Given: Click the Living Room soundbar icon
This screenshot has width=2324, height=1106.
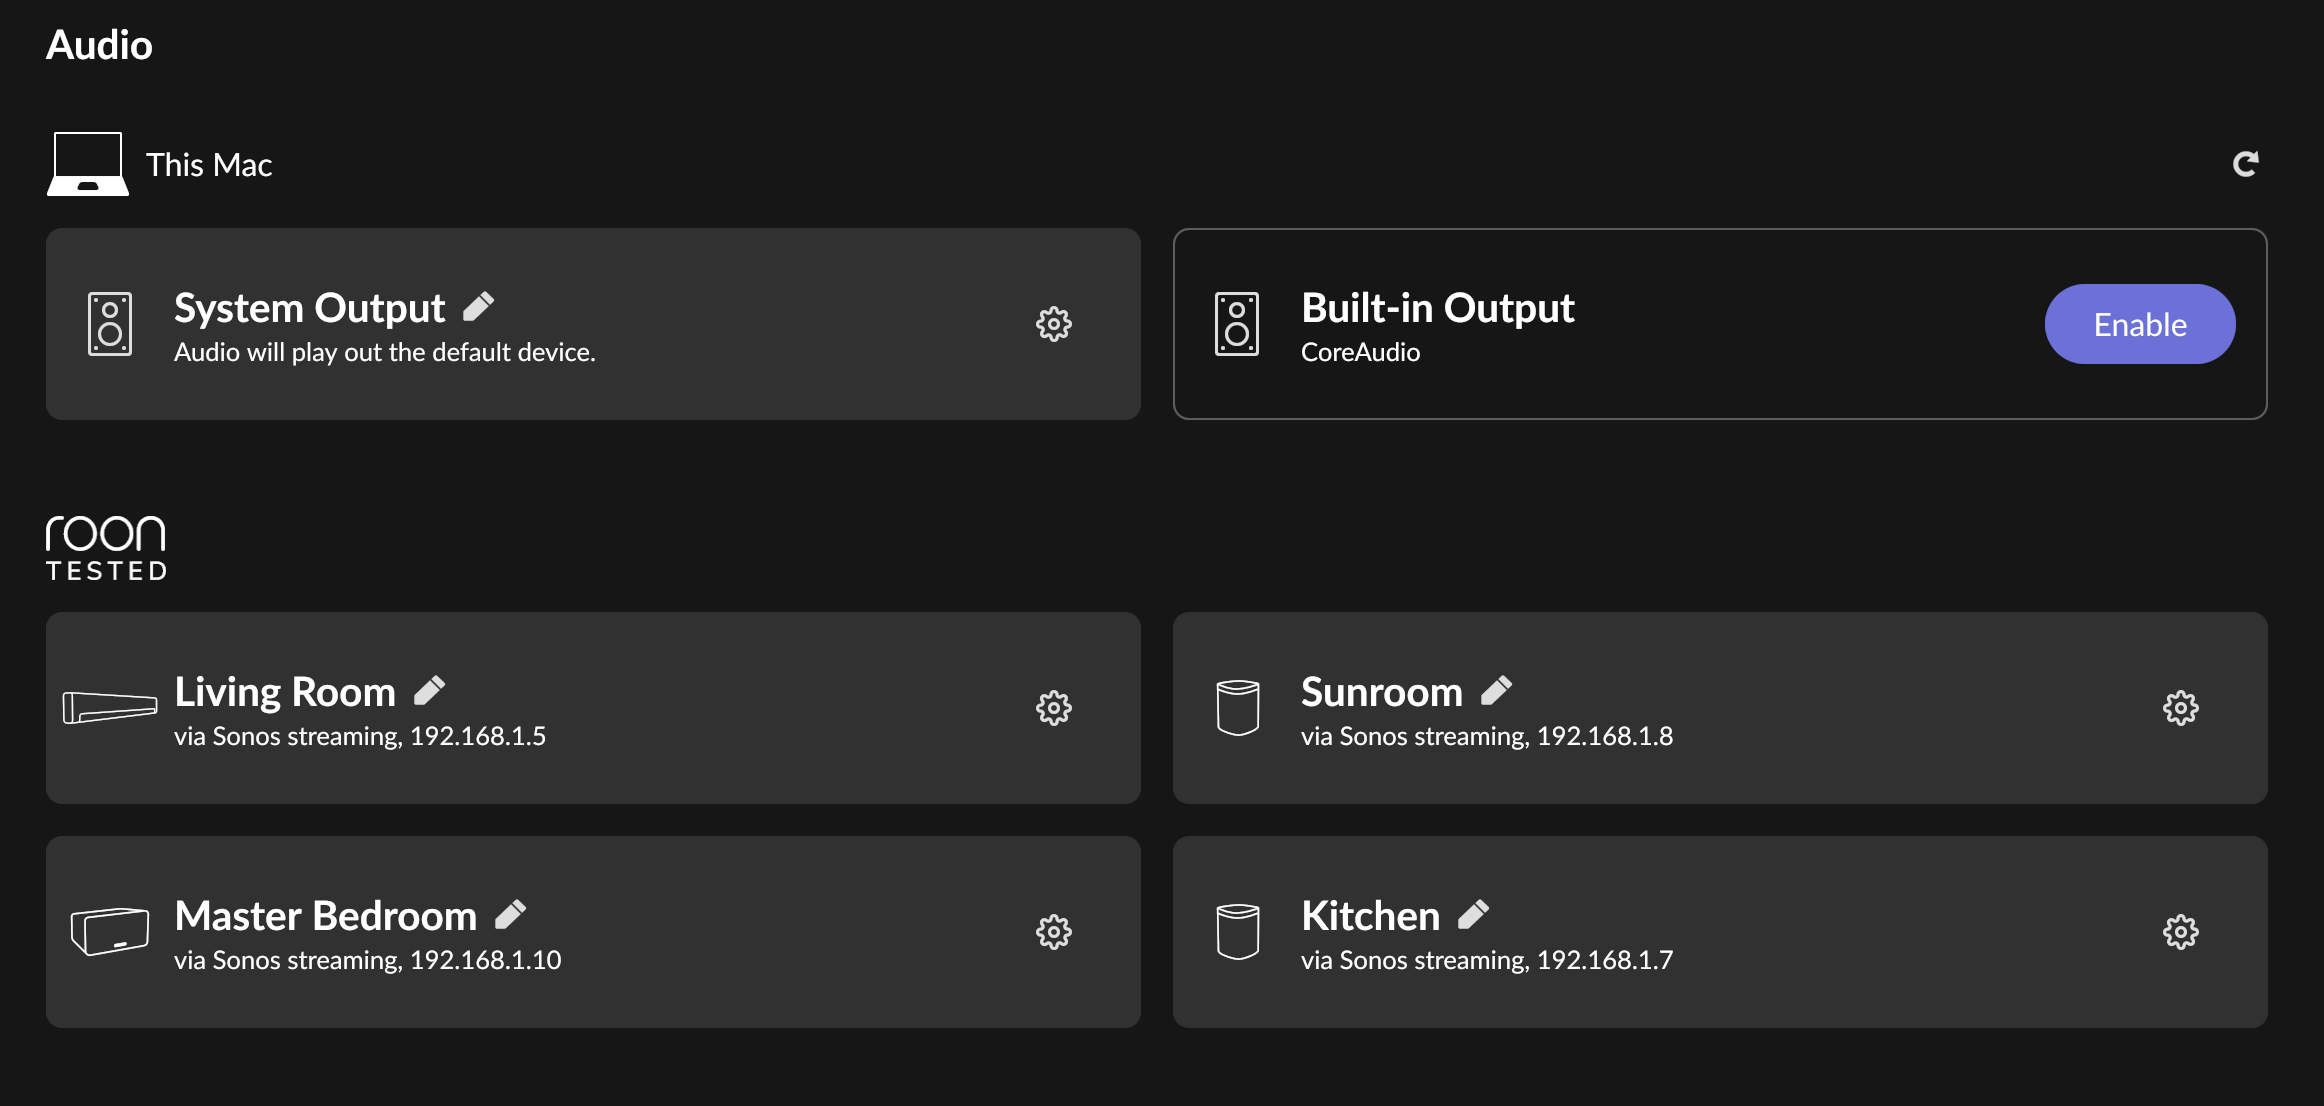Looking at the screenshot, I should coord(110,708).
